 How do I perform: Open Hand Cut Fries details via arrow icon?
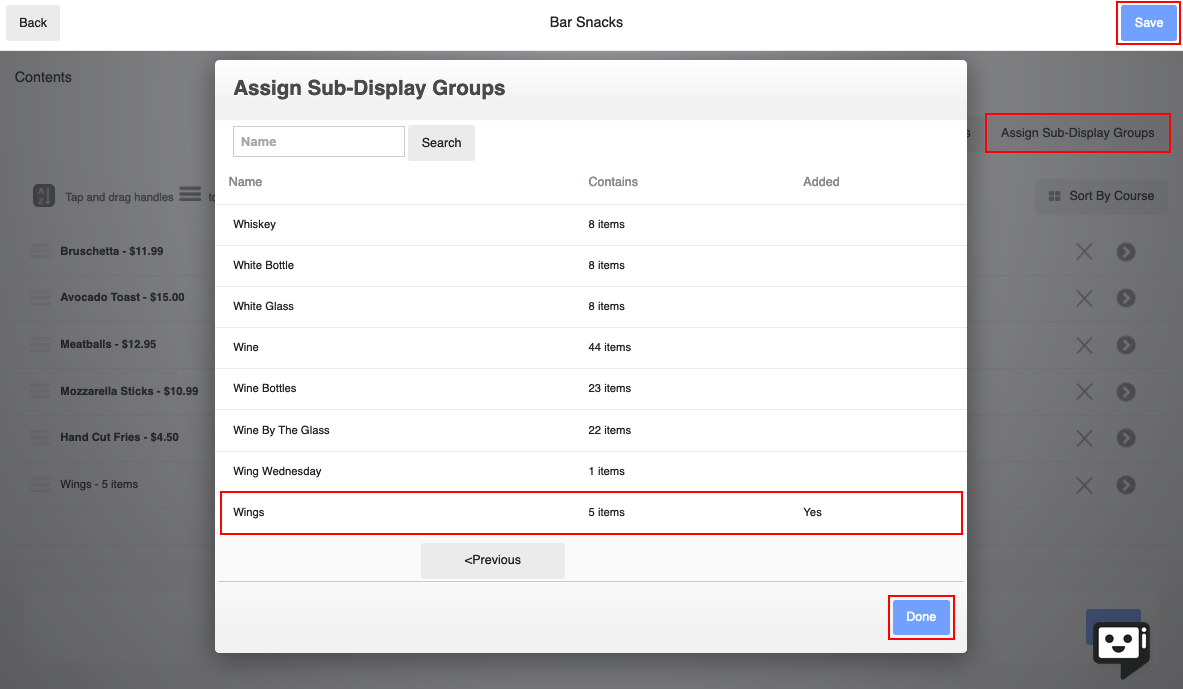(1126, 438)
